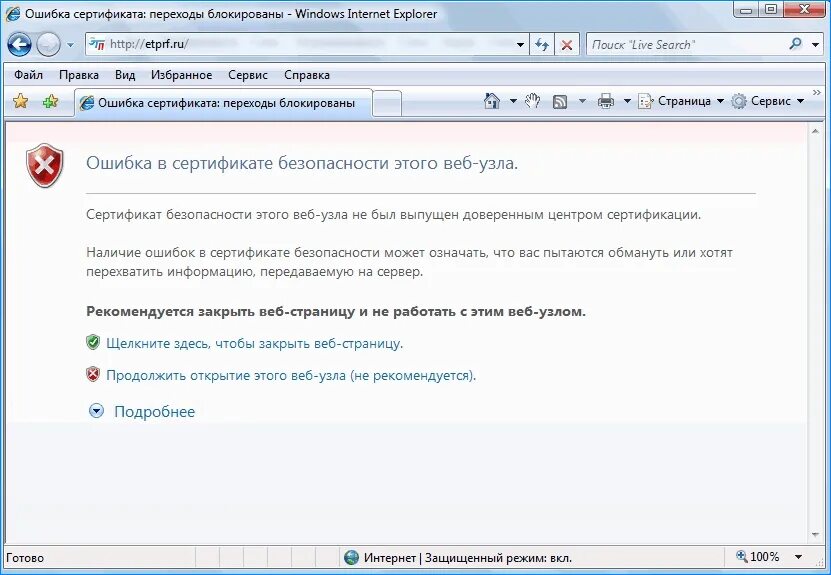
Task: Click the Back navigation arrow button
Action: click(19, 45)
